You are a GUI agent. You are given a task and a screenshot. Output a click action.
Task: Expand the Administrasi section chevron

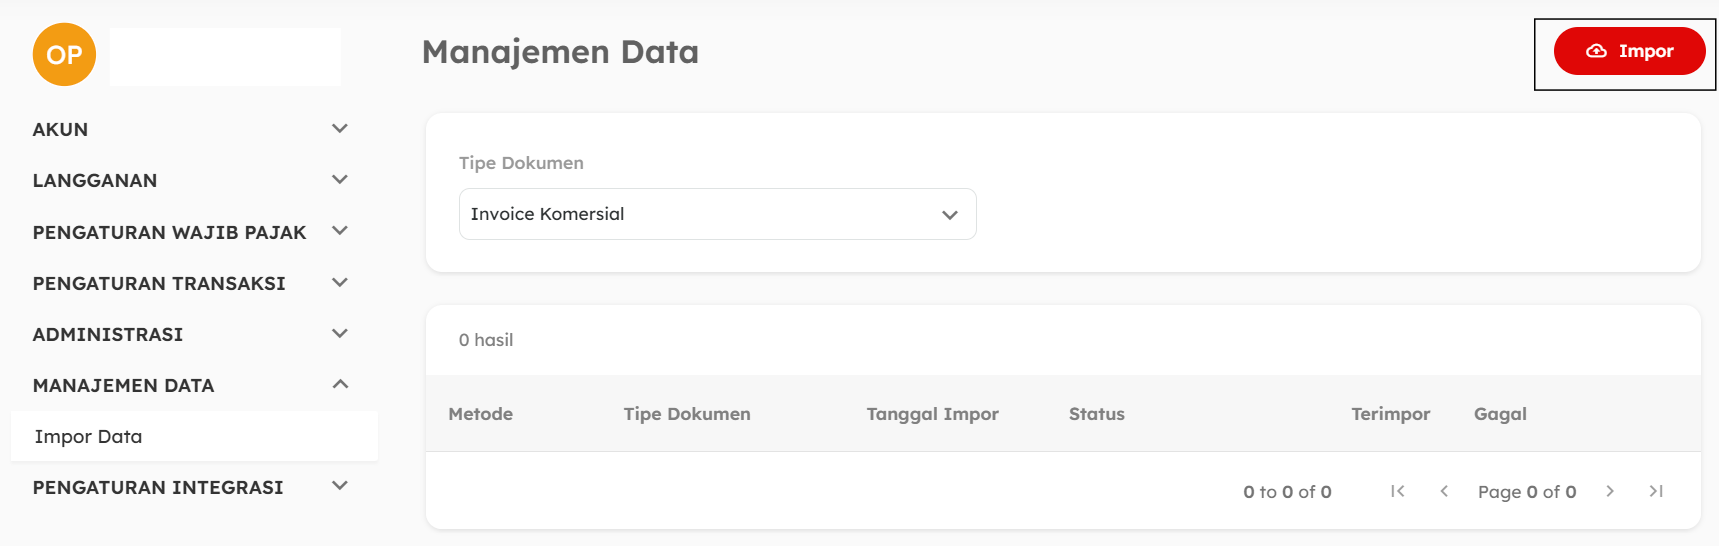340,334
